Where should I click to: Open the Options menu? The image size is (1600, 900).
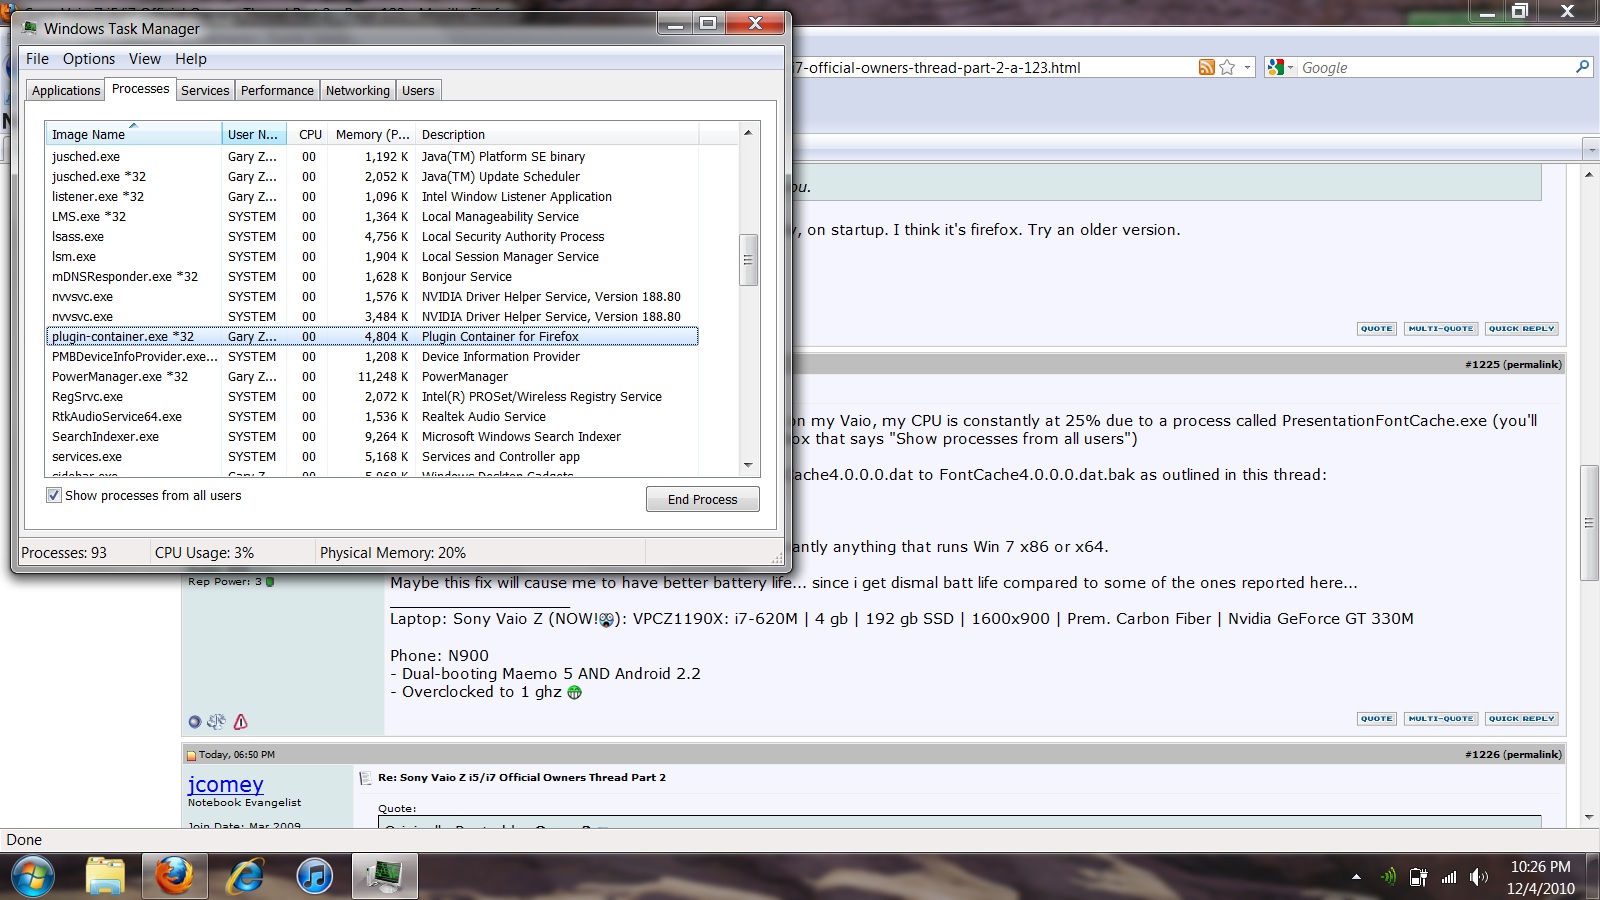pos(89,59)
